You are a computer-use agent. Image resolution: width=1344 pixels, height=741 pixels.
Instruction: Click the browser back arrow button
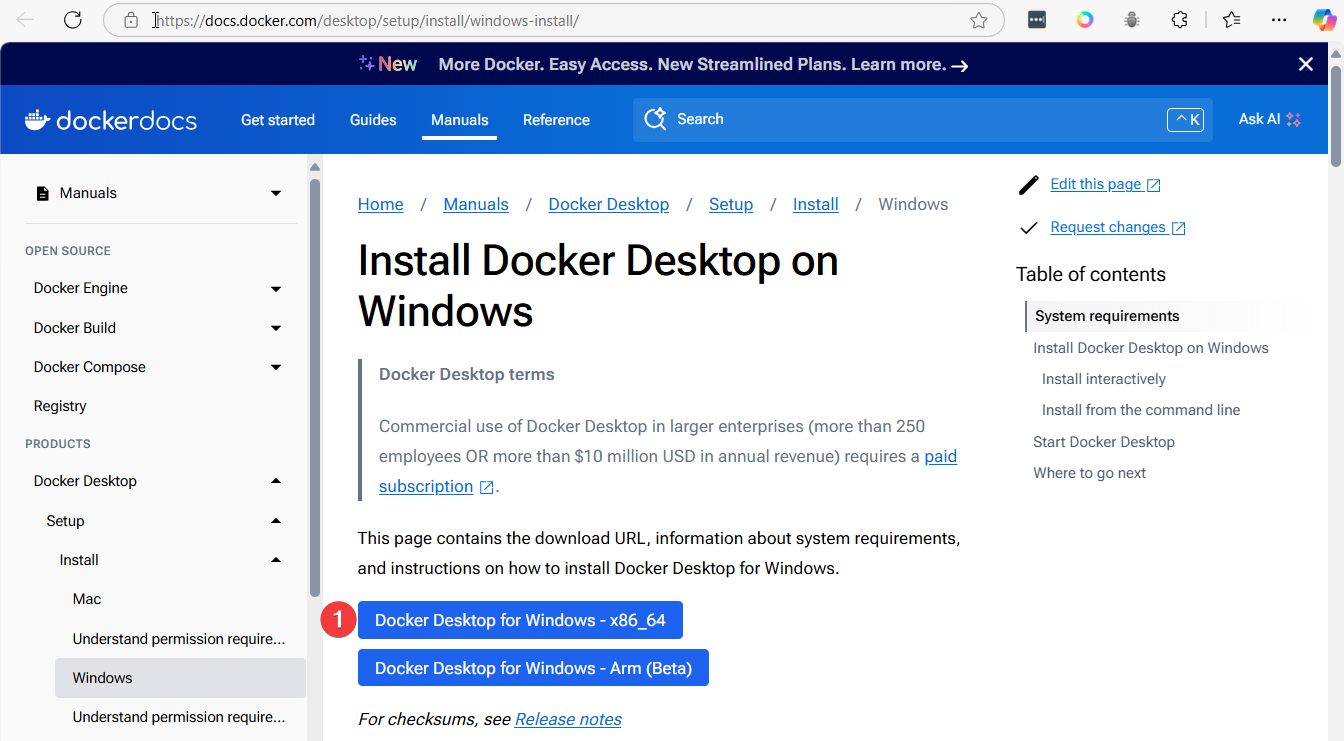tap(25, 20)
